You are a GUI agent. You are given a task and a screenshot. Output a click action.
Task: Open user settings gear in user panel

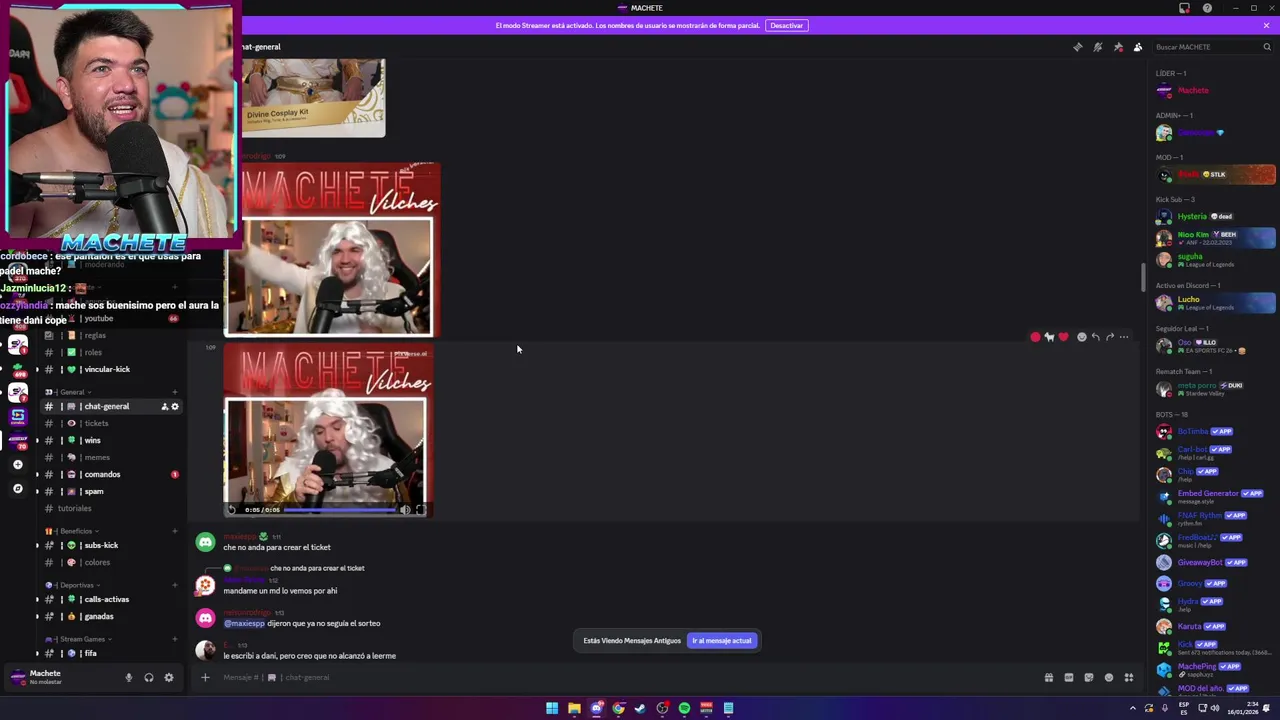pyautogui.click(x=169, y=678)
